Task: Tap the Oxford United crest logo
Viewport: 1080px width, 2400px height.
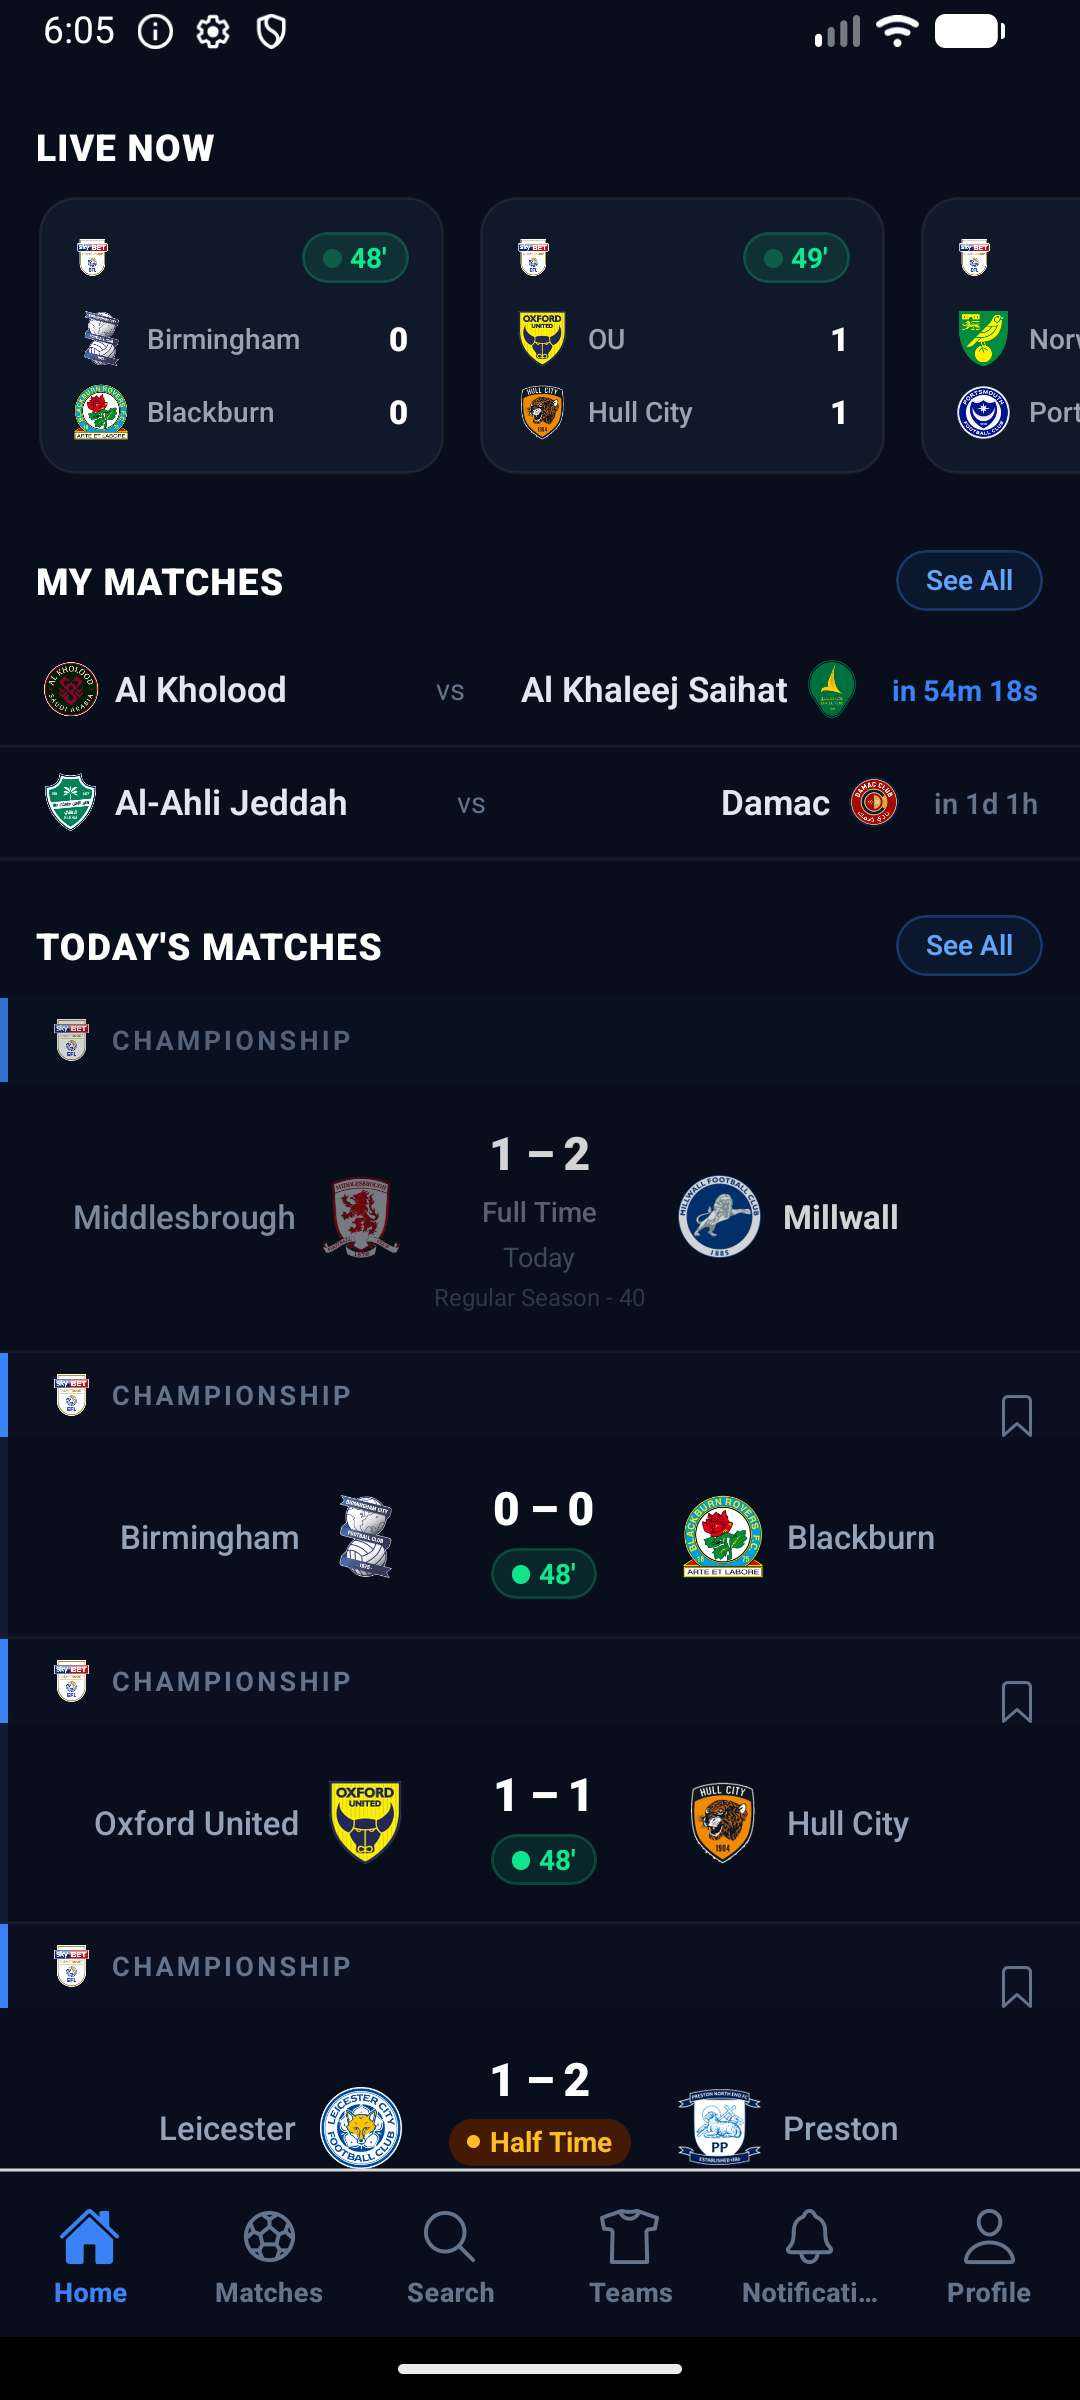Action: [364, 1822]
